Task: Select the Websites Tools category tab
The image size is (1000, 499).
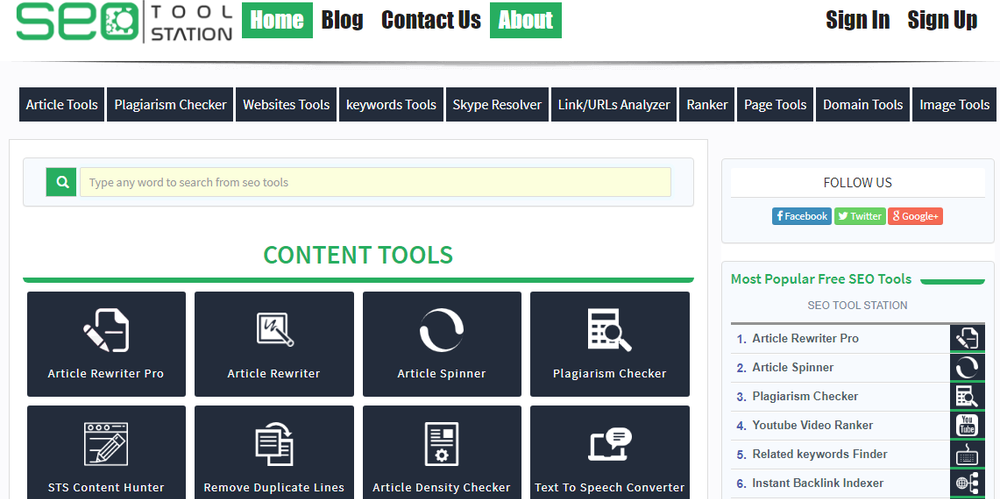Action: [x=286, y=105]
